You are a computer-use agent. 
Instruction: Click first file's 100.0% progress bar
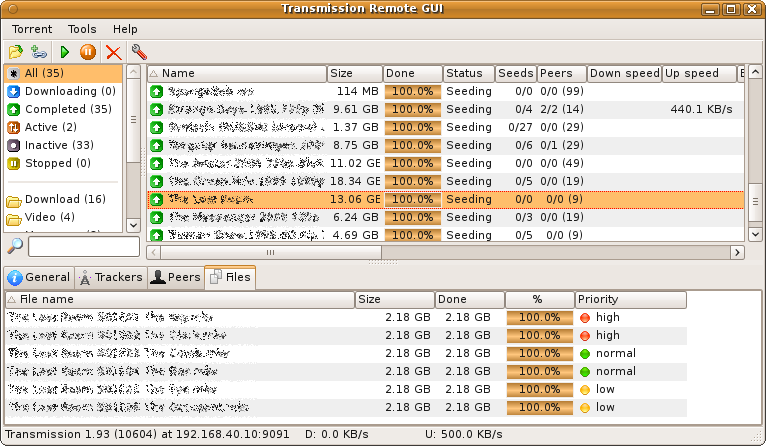[540, 318]
